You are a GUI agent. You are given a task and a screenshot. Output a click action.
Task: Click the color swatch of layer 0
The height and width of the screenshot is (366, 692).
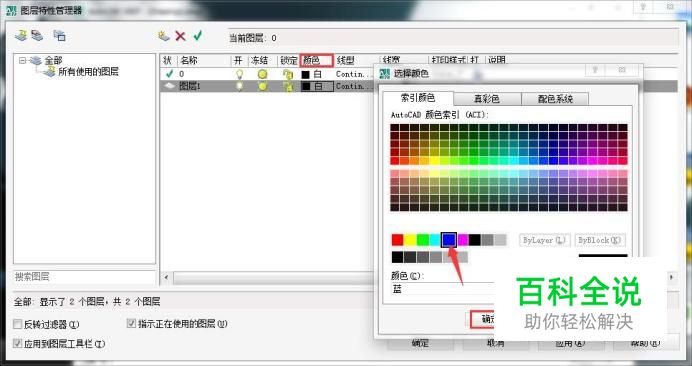click(x=305, y=74)
